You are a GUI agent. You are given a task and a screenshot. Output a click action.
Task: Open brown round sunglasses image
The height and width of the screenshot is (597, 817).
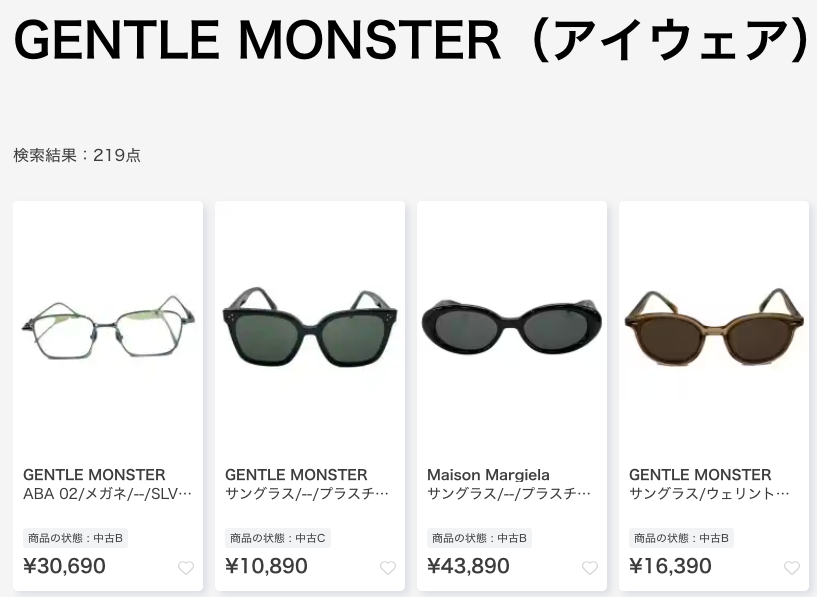[x=714, y=327]
